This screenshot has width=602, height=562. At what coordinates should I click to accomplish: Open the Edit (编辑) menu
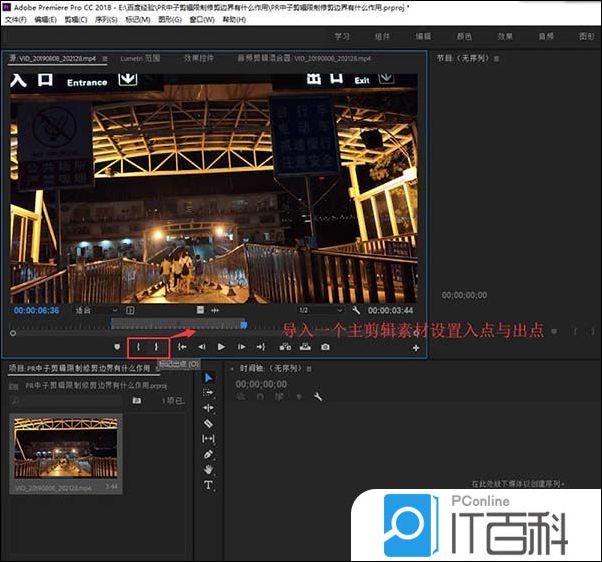45,19
